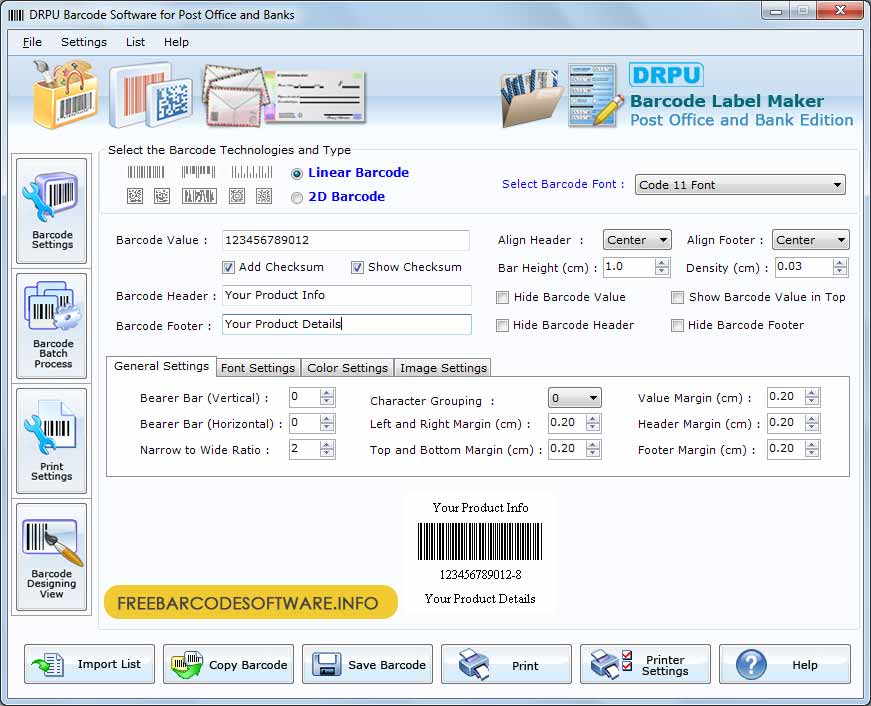Screen dimensions: 871x706
Task: Switch to the Image Settings tab
Action: pos(443,368)
